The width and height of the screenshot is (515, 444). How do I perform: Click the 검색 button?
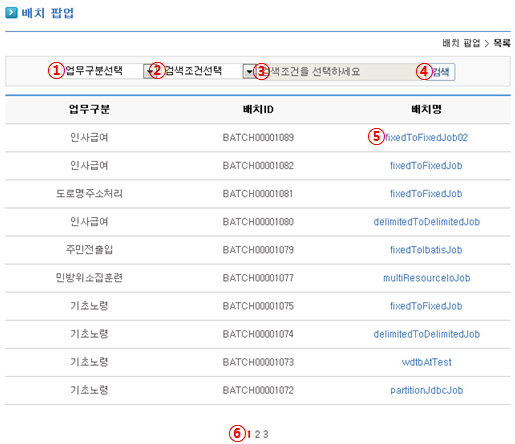pos(440,72)
